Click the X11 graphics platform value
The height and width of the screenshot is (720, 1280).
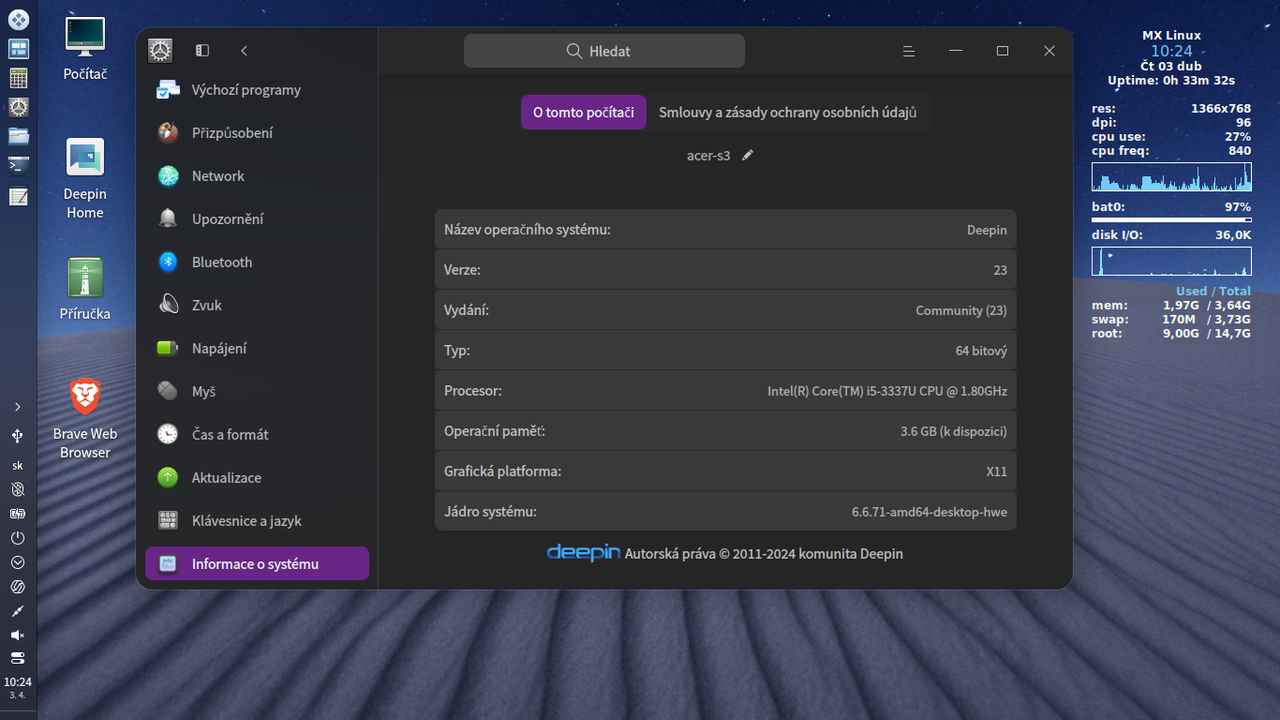click(x=996, y=471)
